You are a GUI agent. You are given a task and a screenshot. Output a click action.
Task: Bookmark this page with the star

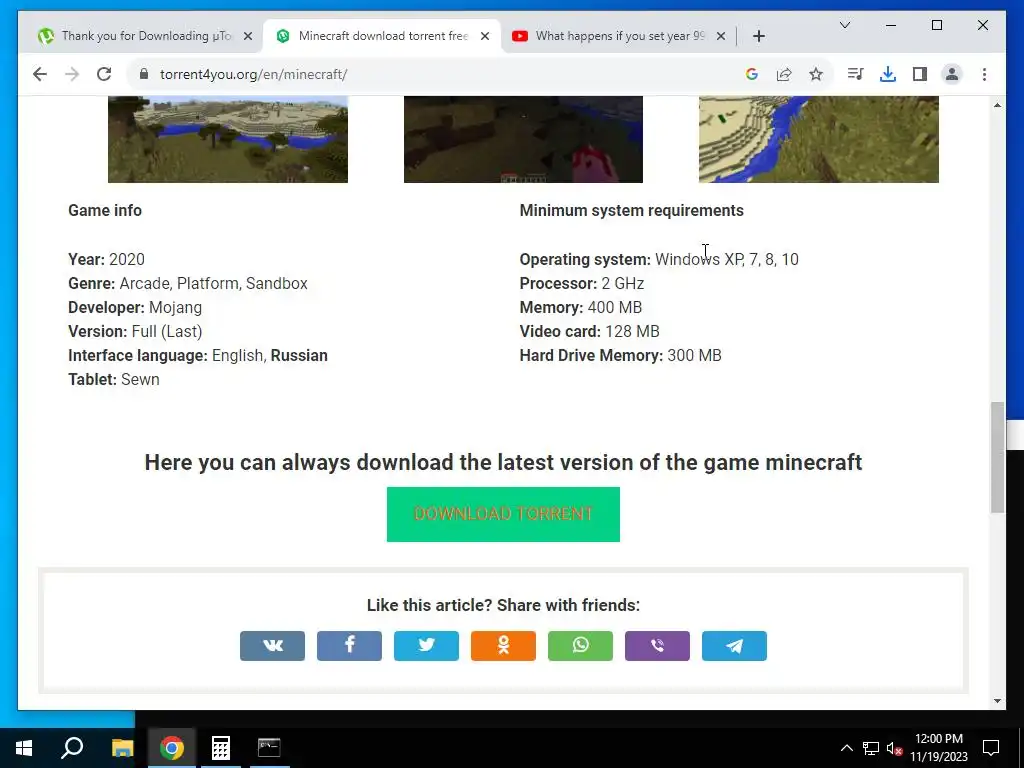click(x=816, y=74)
